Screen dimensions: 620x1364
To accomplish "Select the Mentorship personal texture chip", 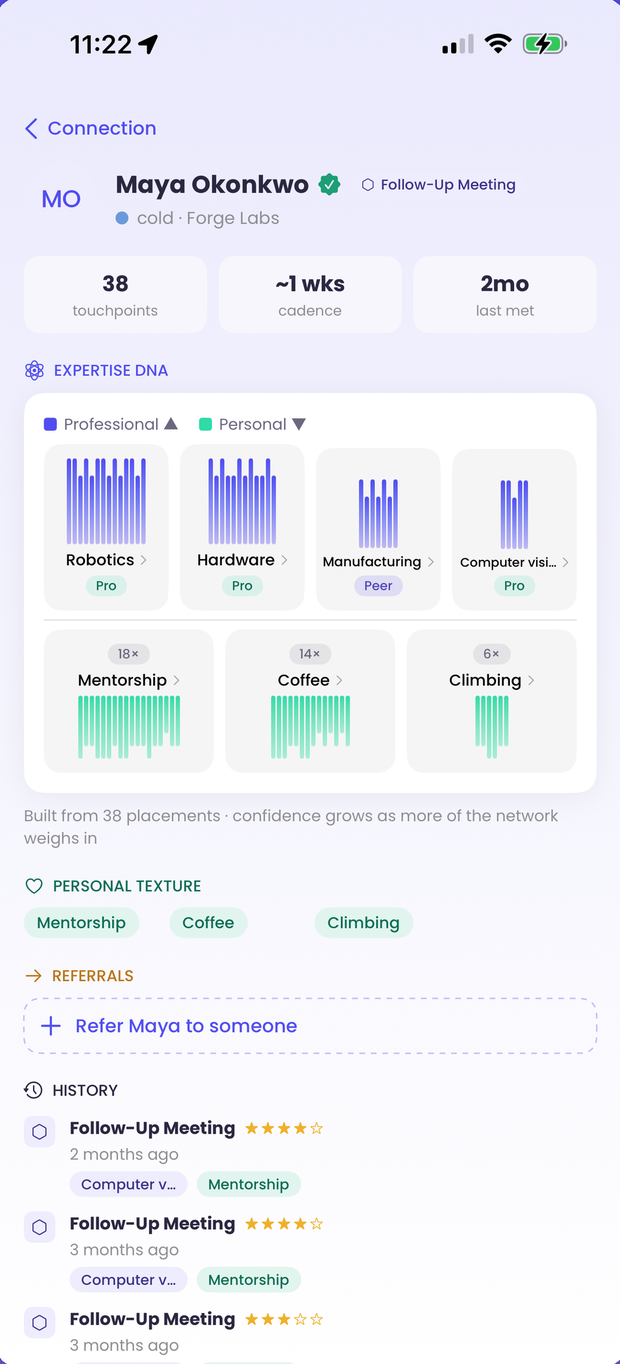I will point(81,923).
